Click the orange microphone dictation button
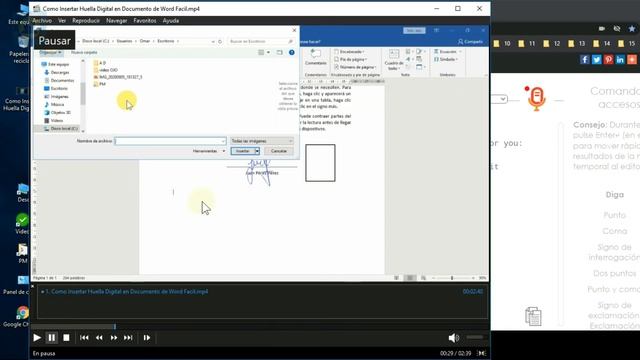Image resolution: width=640 pixels, height=360 pixels. [536, 99]
